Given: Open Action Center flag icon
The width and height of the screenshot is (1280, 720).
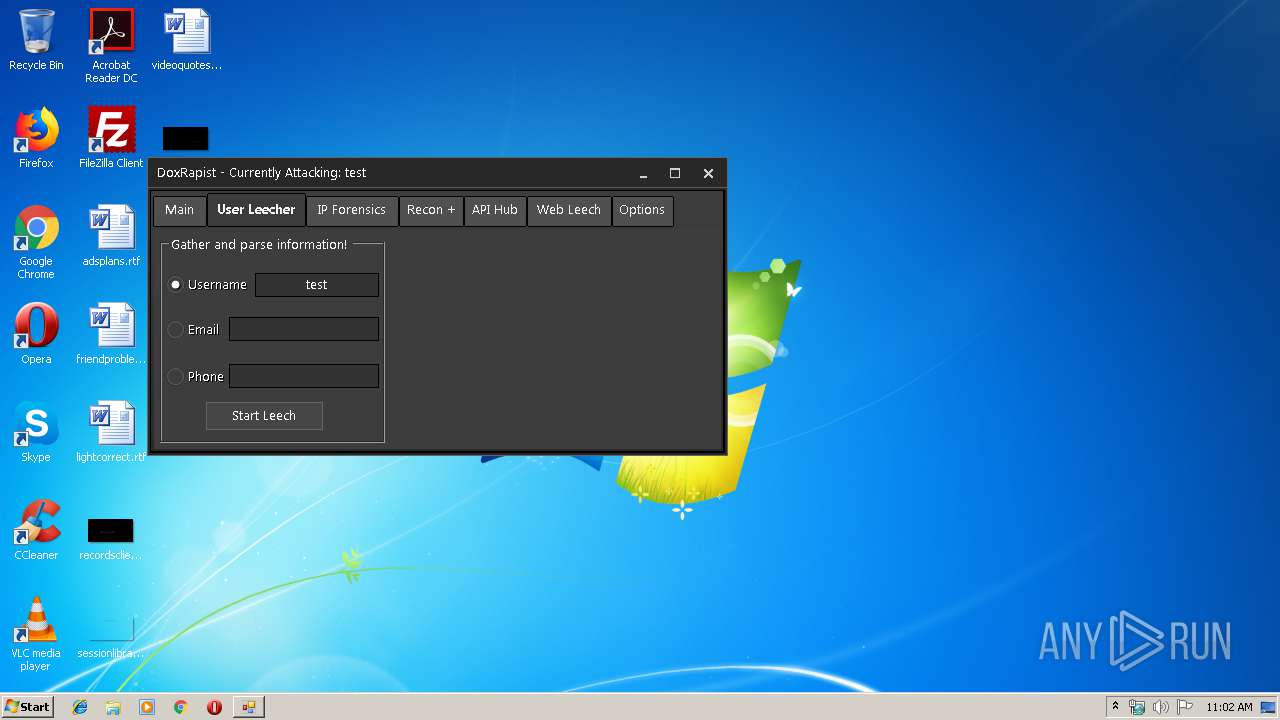Looking at the screenshot, I should (x=1184, y=707).
